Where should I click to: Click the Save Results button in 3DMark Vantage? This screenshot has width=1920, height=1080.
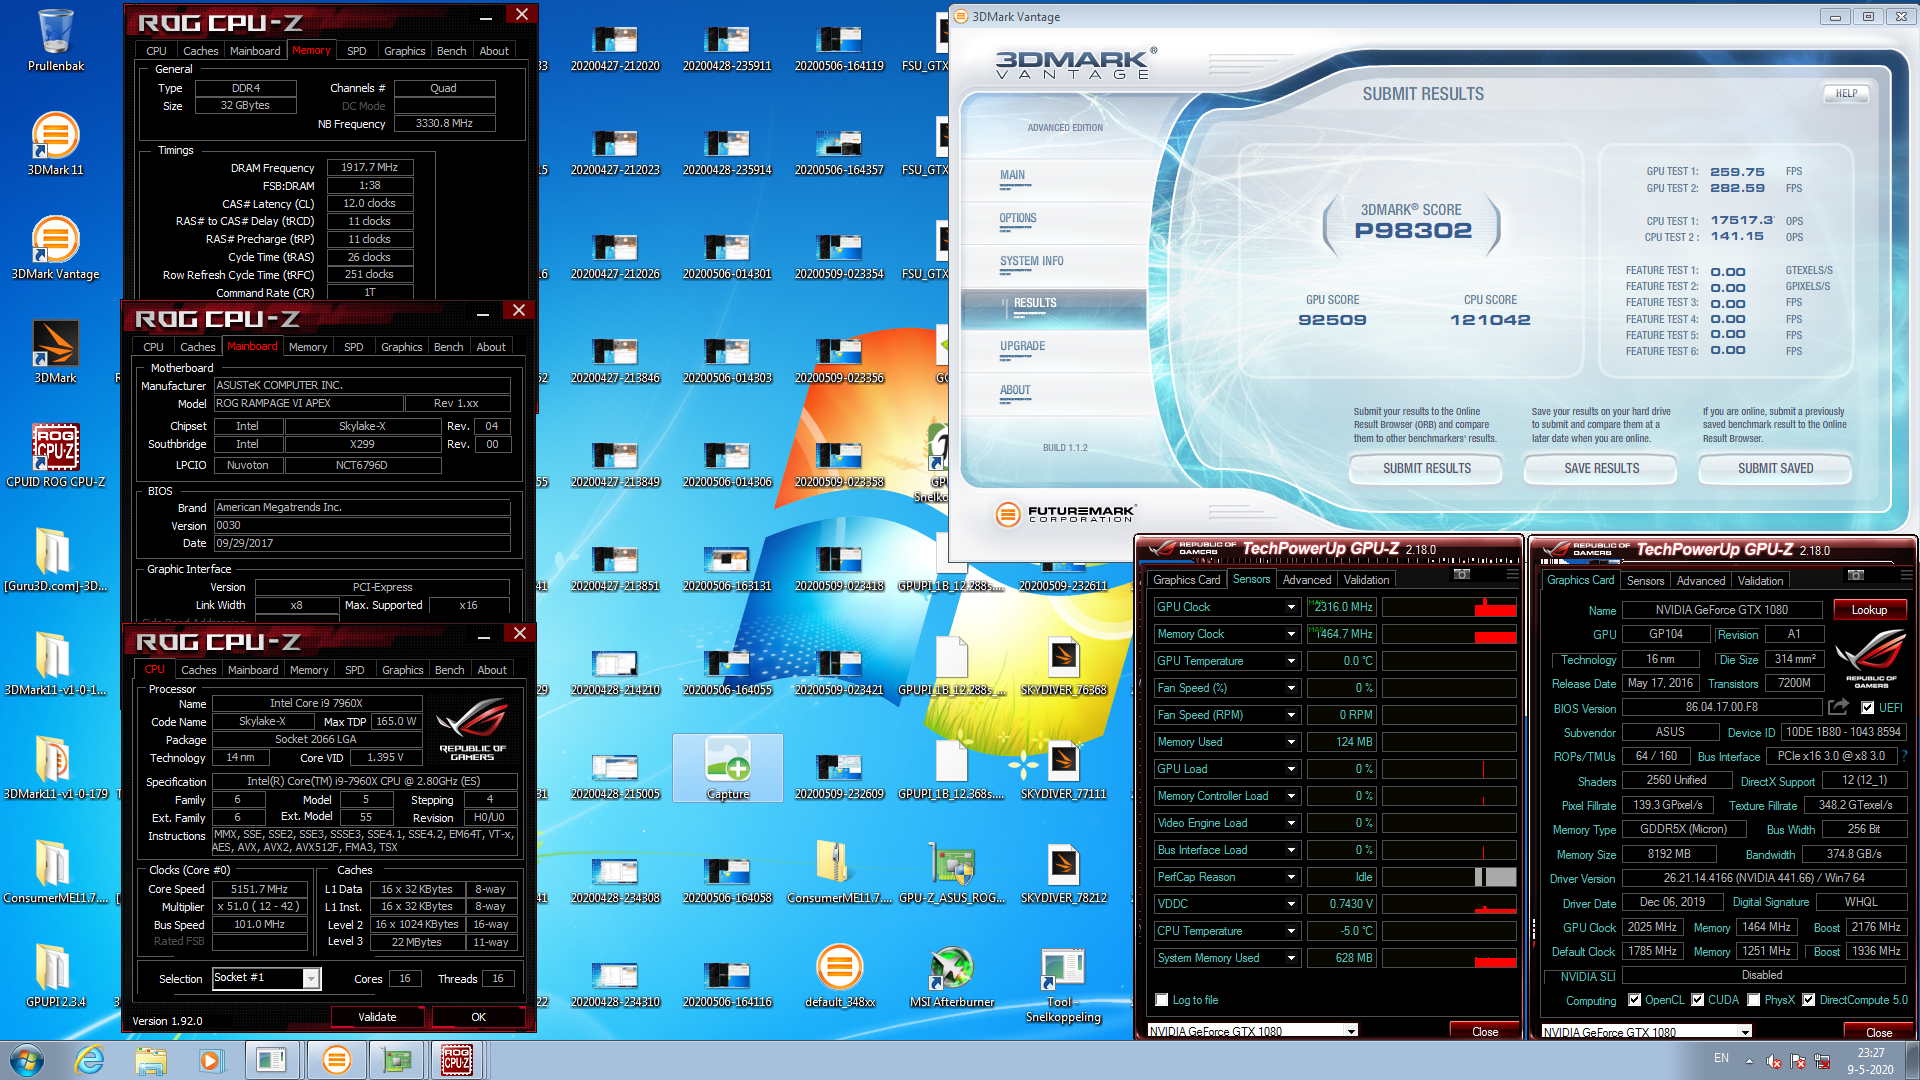coord(1602,468)
